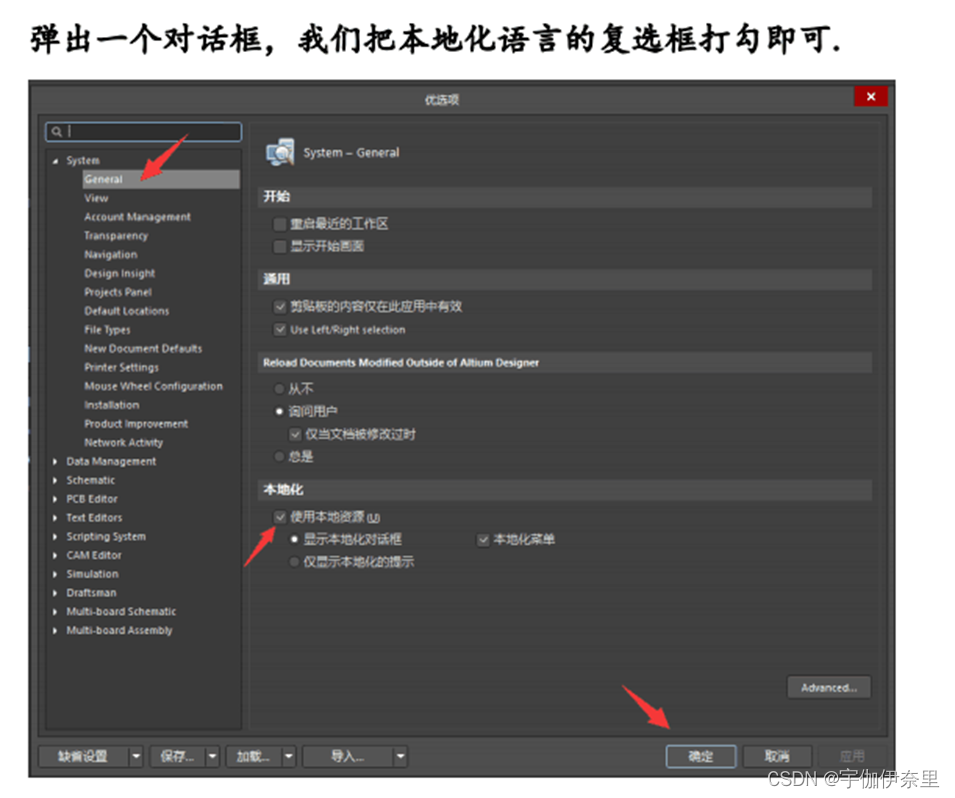
Task: Collapse the System tree node
Action: (55, 161)
